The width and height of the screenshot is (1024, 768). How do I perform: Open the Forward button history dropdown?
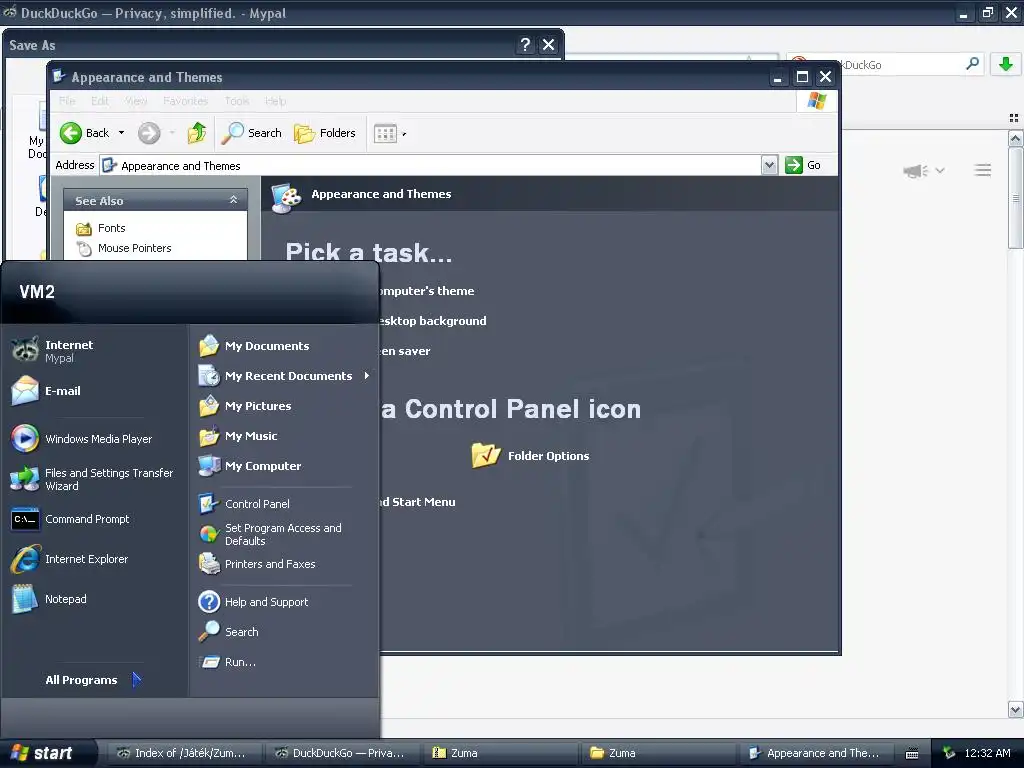[x=172, y=133]
